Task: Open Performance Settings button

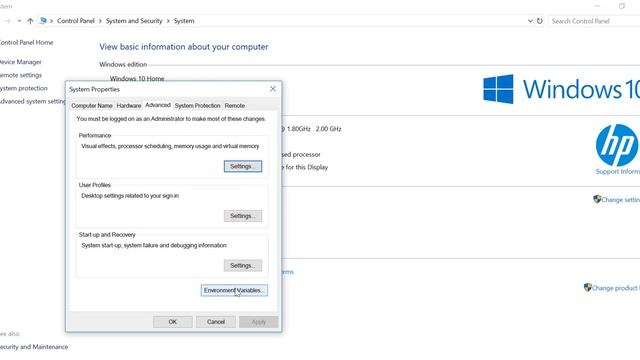Action: click(x=243, y=166)
